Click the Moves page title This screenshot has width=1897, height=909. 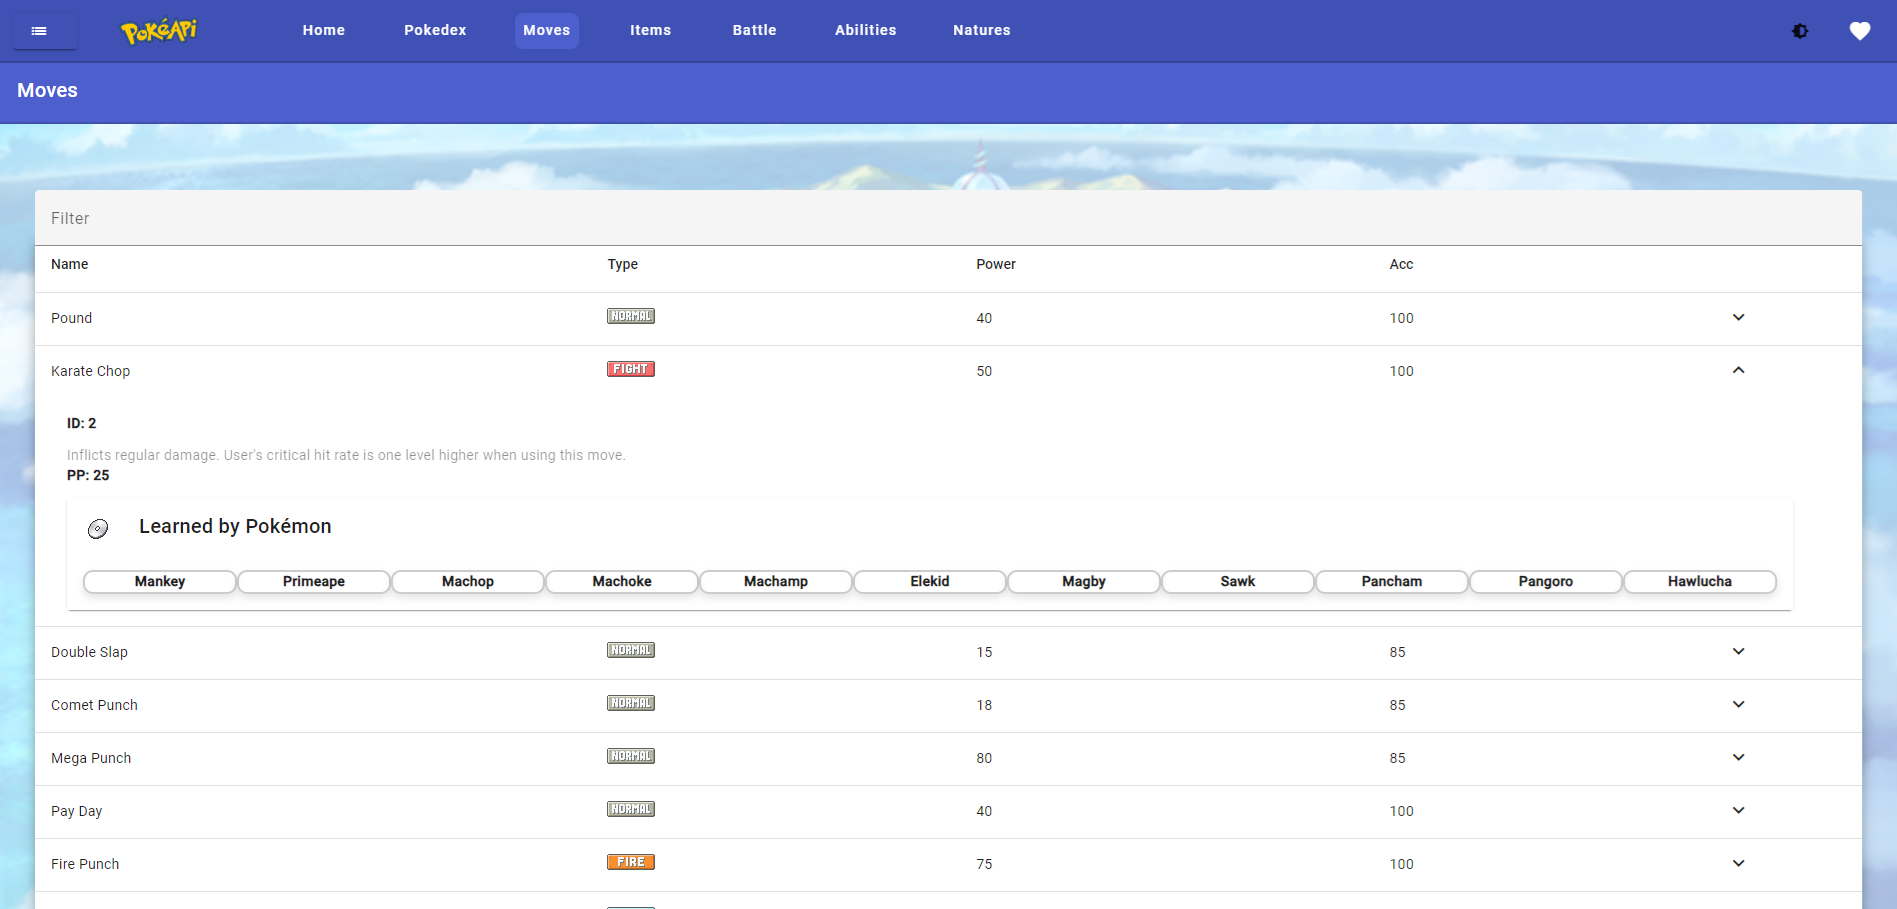tap(47, 91)
